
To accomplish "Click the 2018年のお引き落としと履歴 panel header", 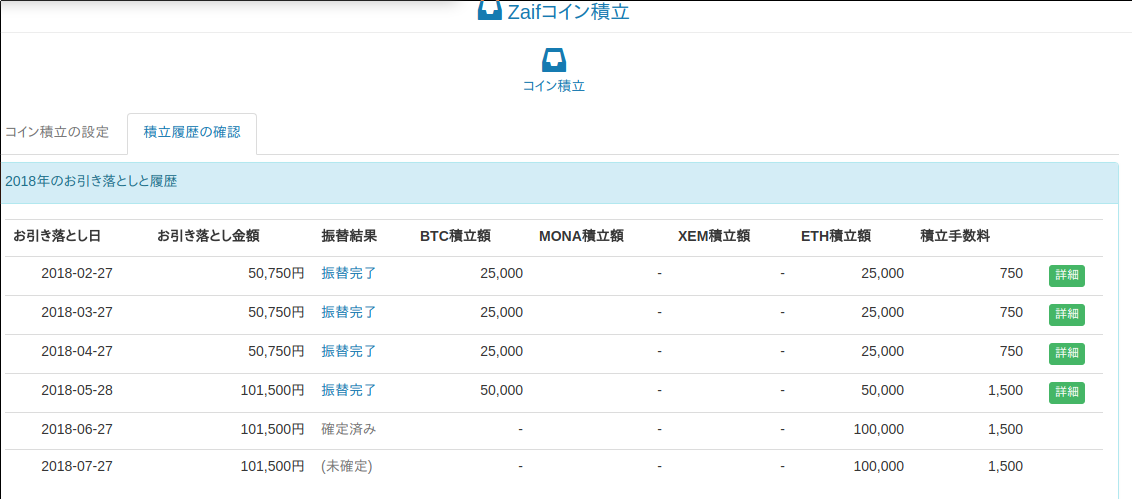I will pyautogui.click(x=560, y=183).
